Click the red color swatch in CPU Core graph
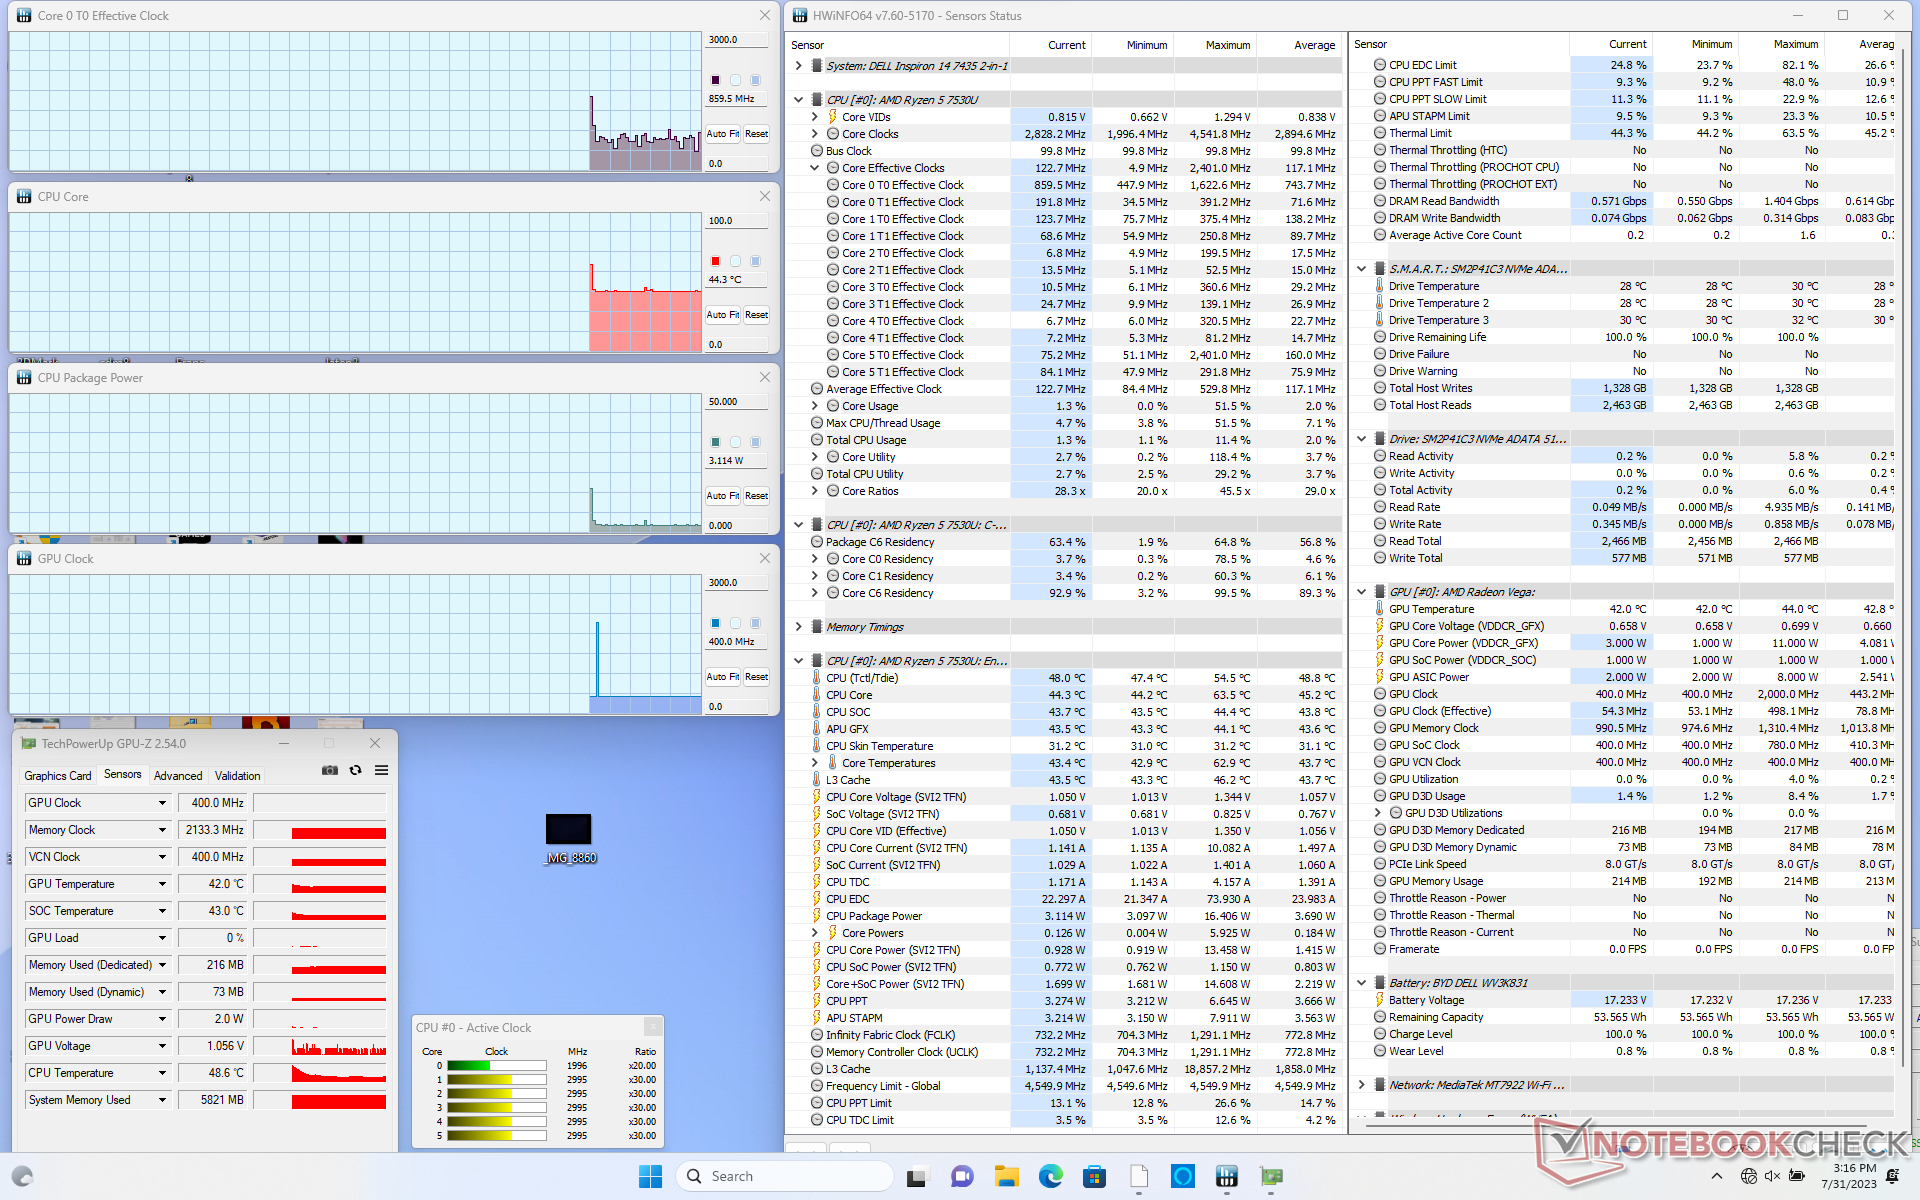 (x=715, y=261)
